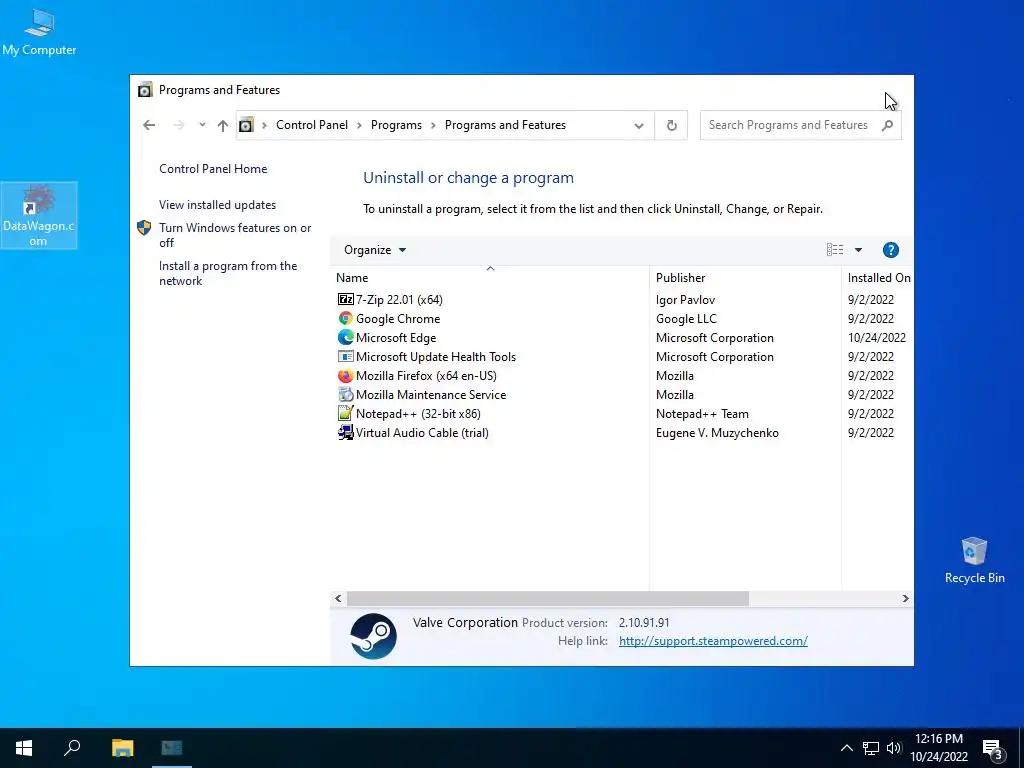Screen dimensions: 1024x768
Task: Open View installed updates link
Action: (x=217, y=205)
